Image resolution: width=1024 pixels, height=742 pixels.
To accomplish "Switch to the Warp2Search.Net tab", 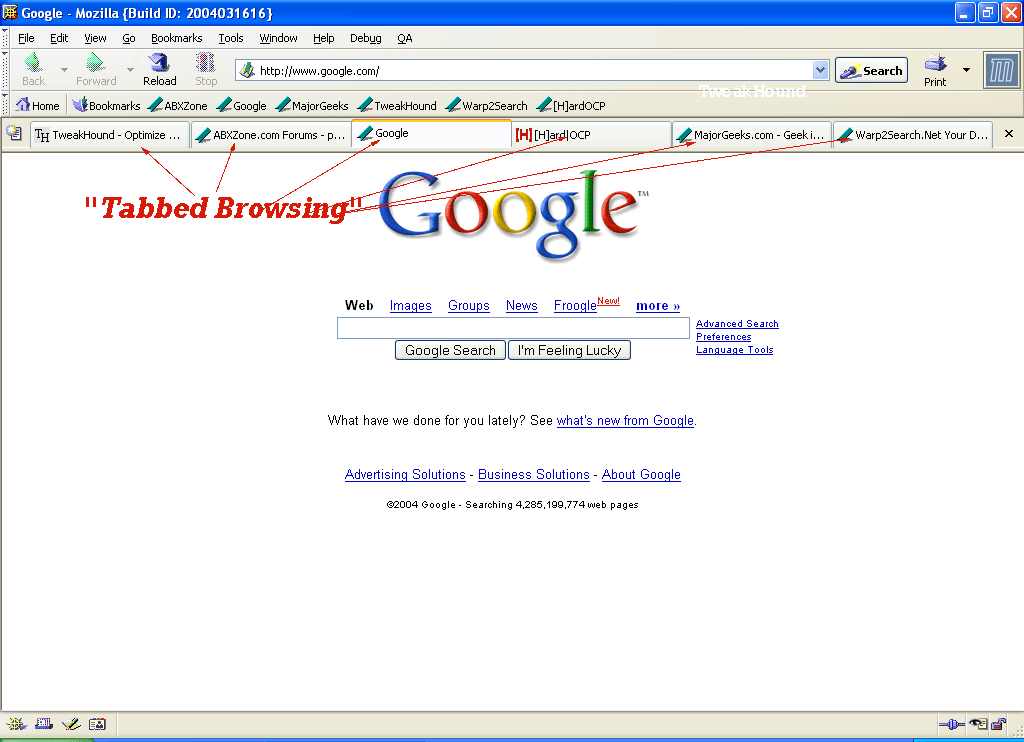I will click(x=914, y=135).
